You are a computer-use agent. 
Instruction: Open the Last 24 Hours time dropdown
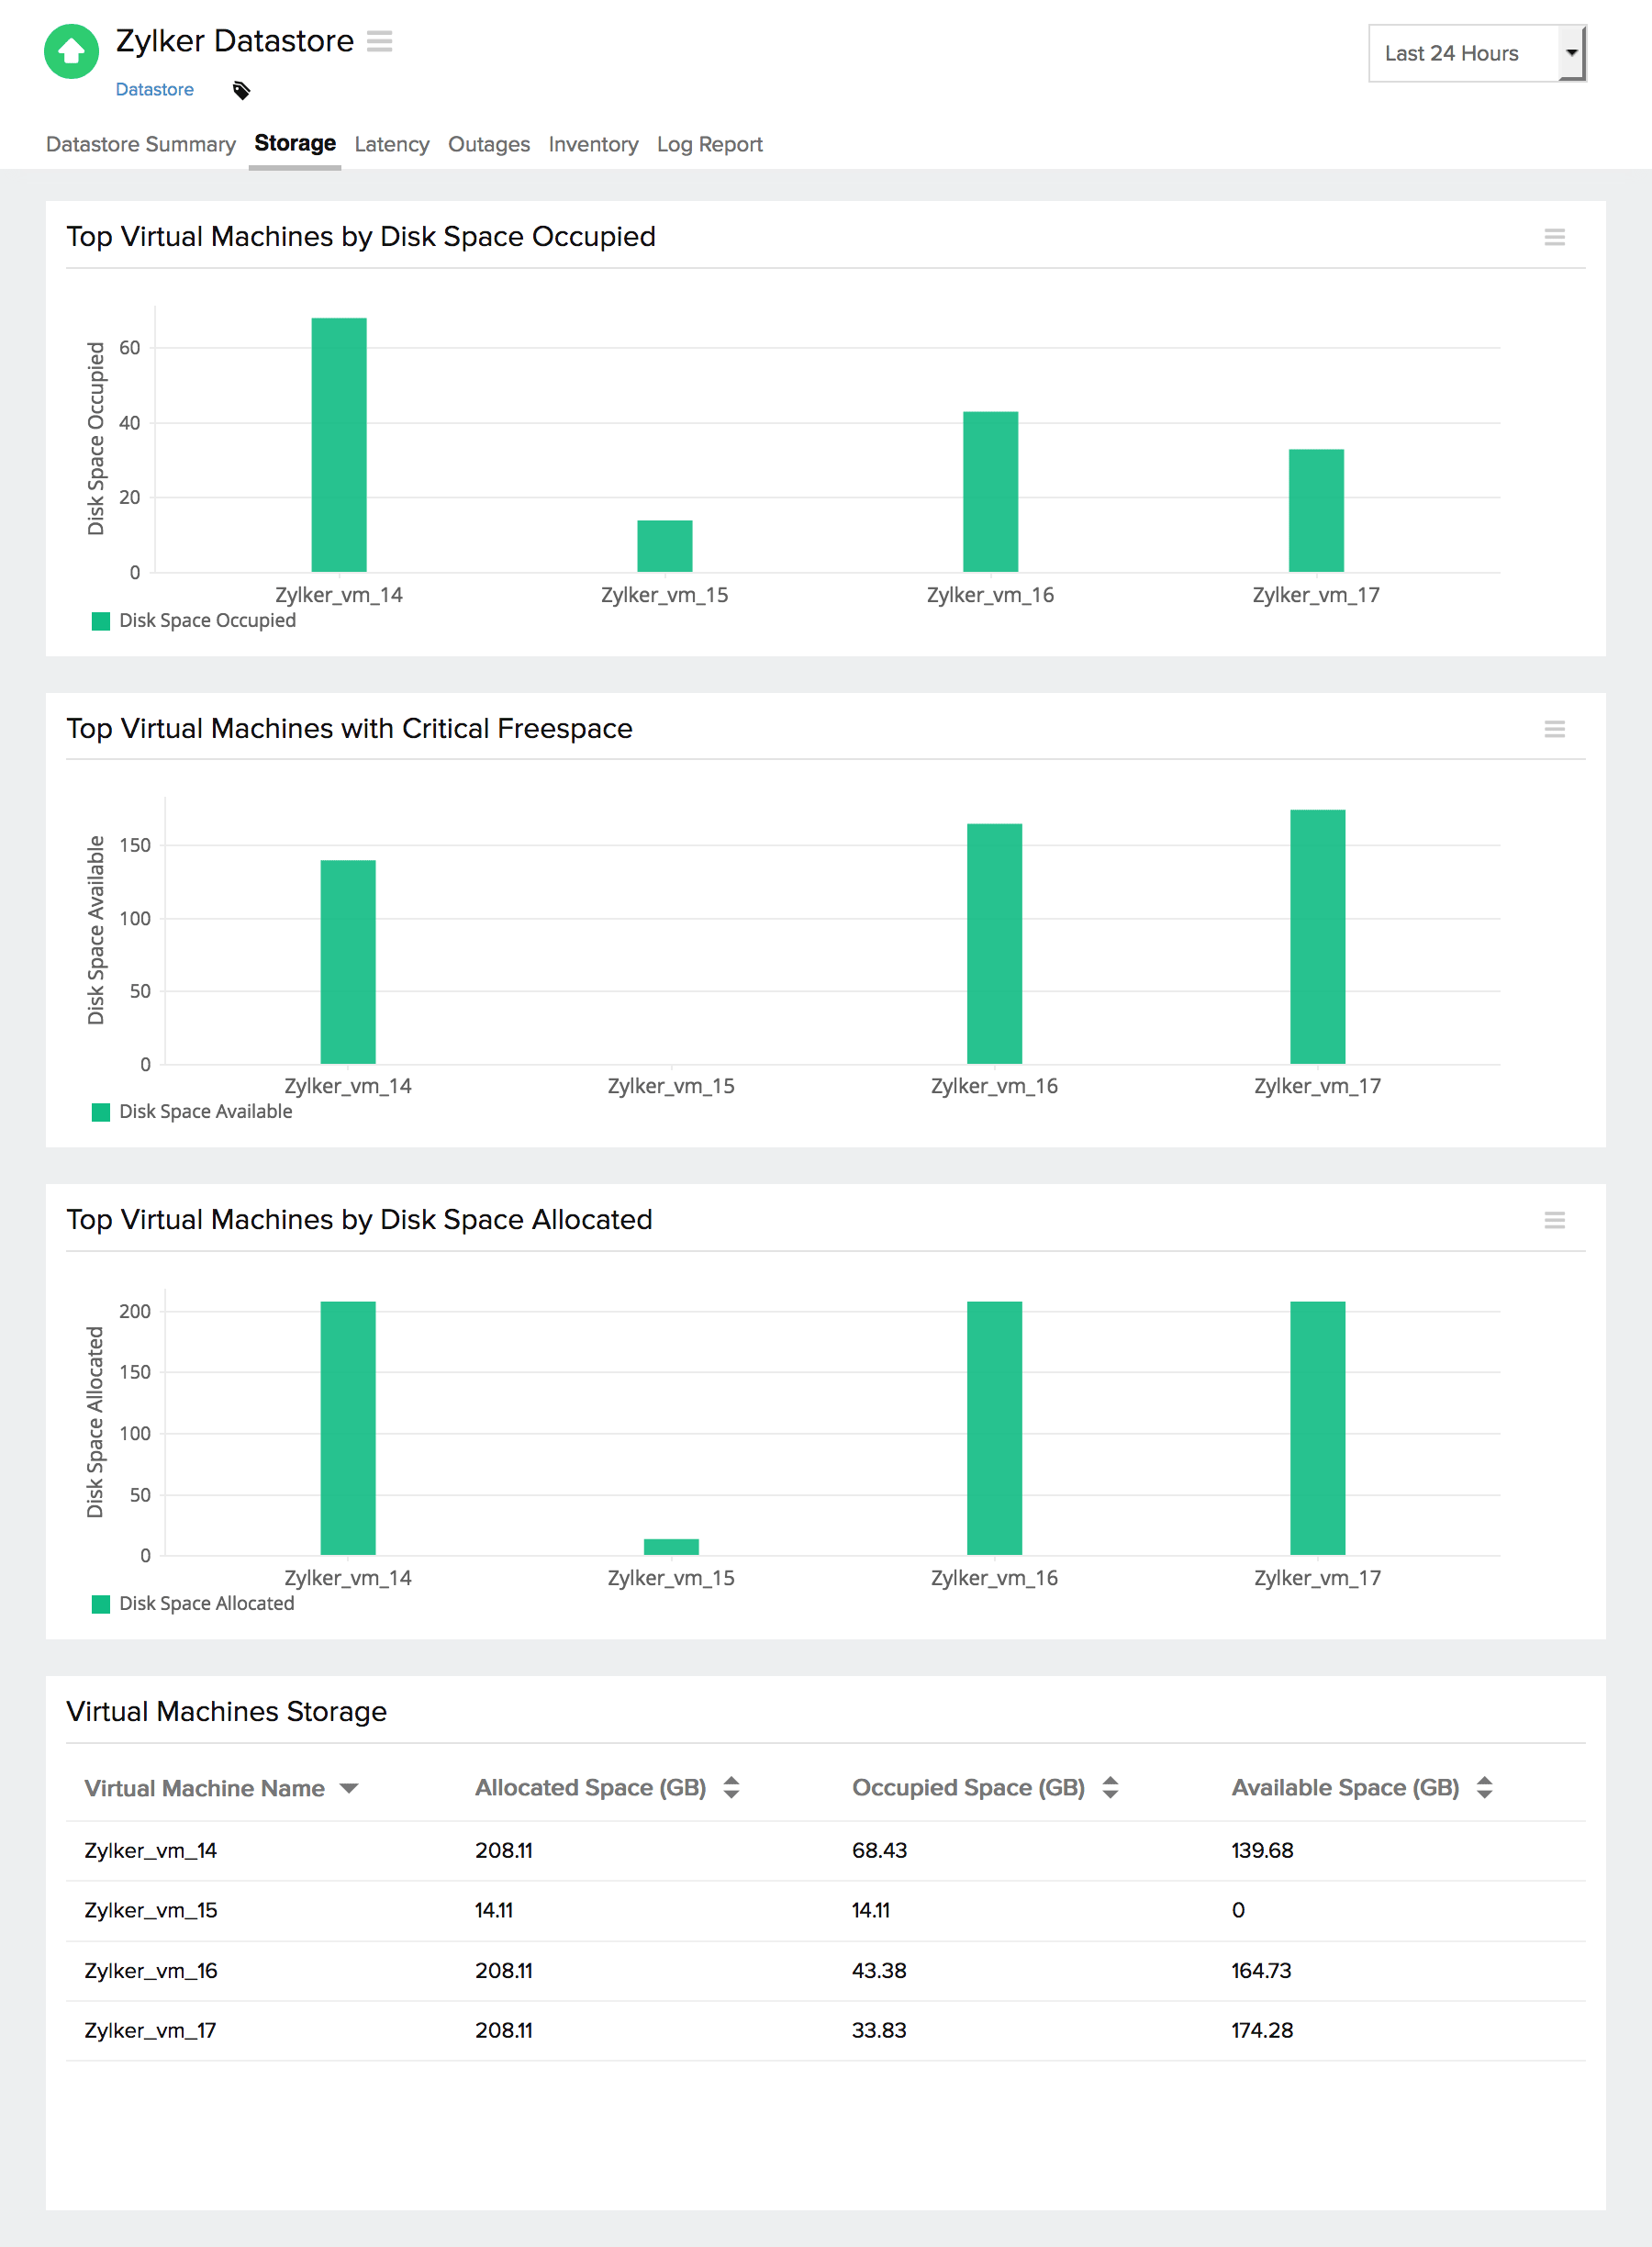(x=1476, y=53)
